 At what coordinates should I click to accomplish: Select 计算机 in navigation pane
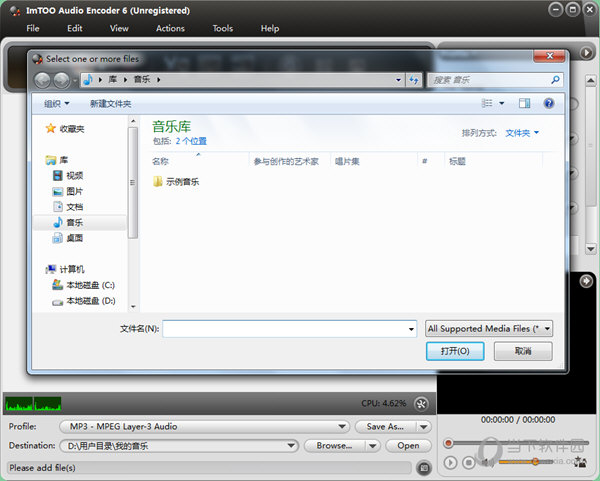(65, 269)
